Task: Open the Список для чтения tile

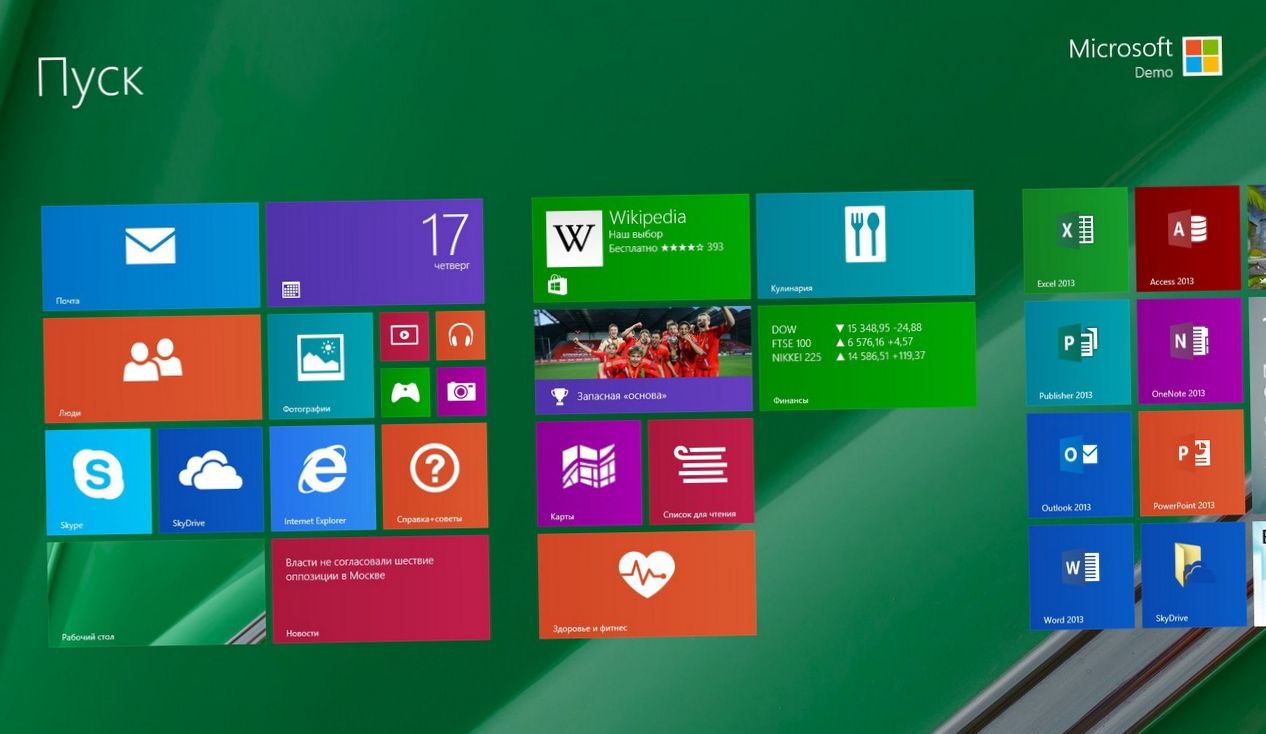Action: pyautogui.click(x=700, y=471)
